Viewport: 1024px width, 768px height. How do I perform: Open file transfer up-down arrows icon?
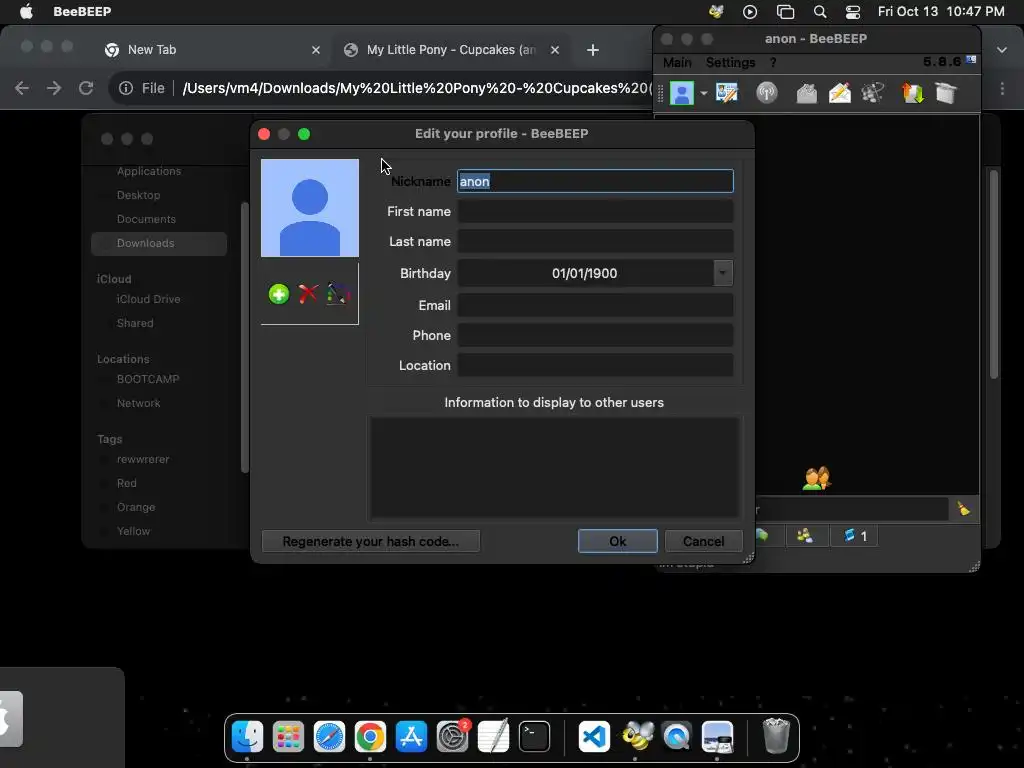click(x=912, y=93)
